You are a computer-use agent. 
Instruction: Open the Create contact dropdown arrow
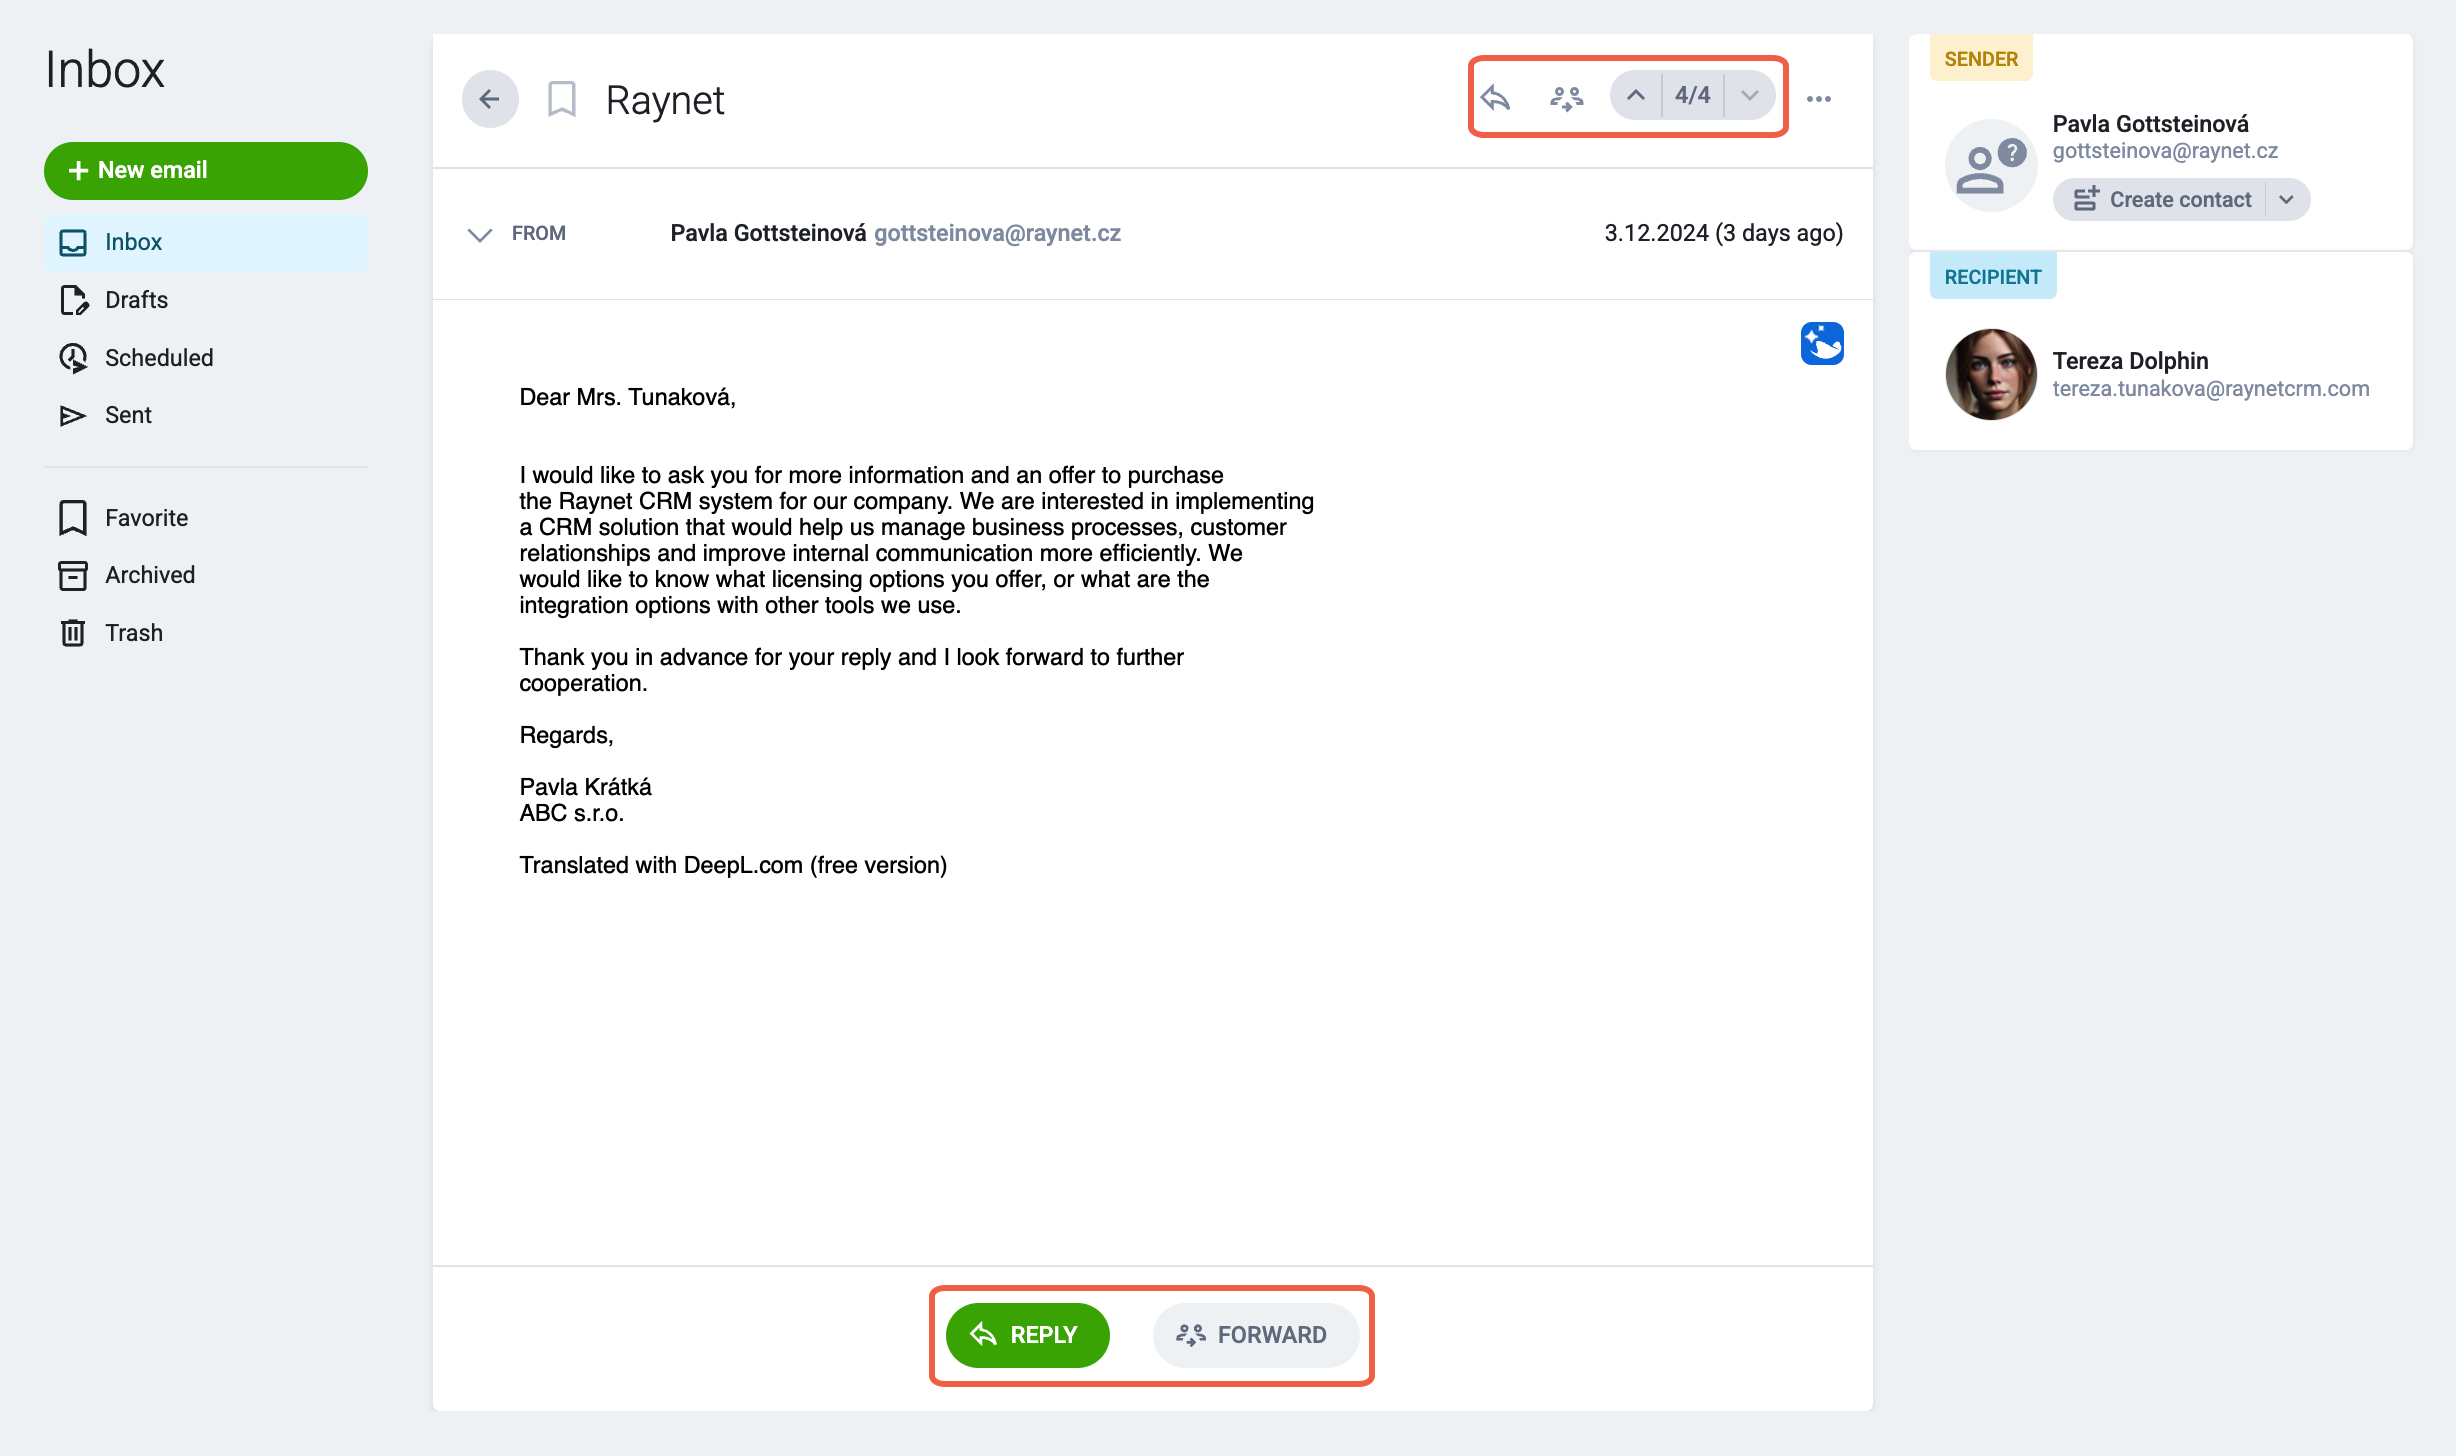tap(2287, 199)
